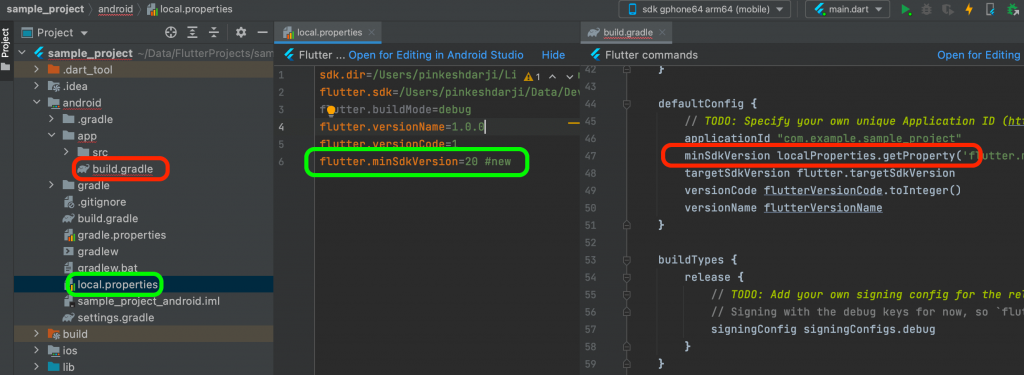Fold the buildTypes block on line 53
The image size is (1024, 375).
[627, 259]
